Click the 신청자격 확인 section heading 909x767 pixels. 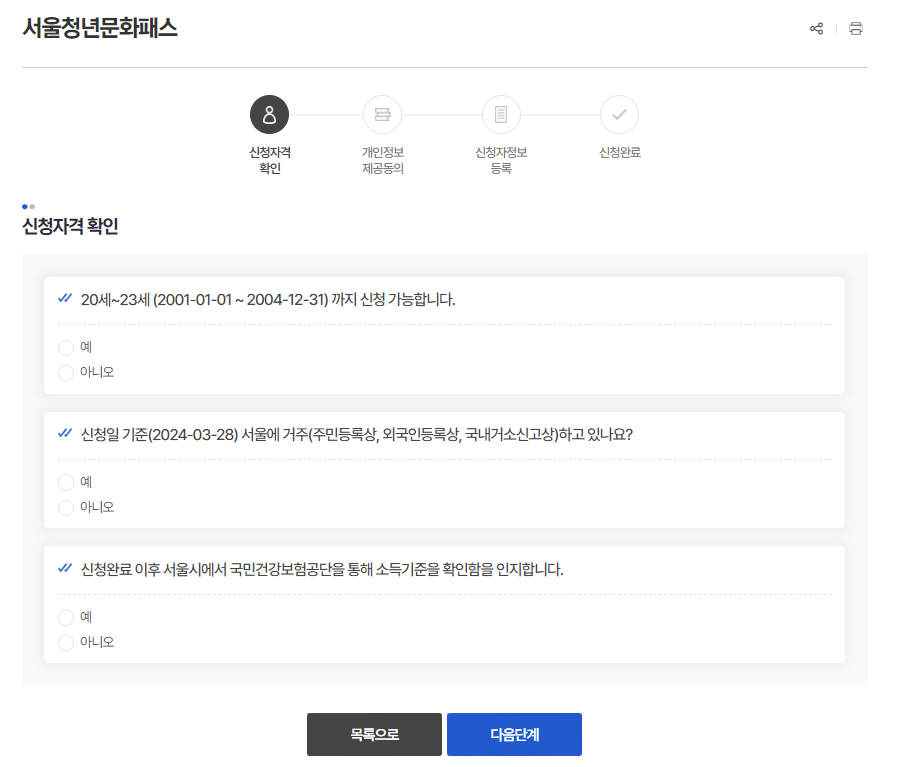tap(70, 226)
